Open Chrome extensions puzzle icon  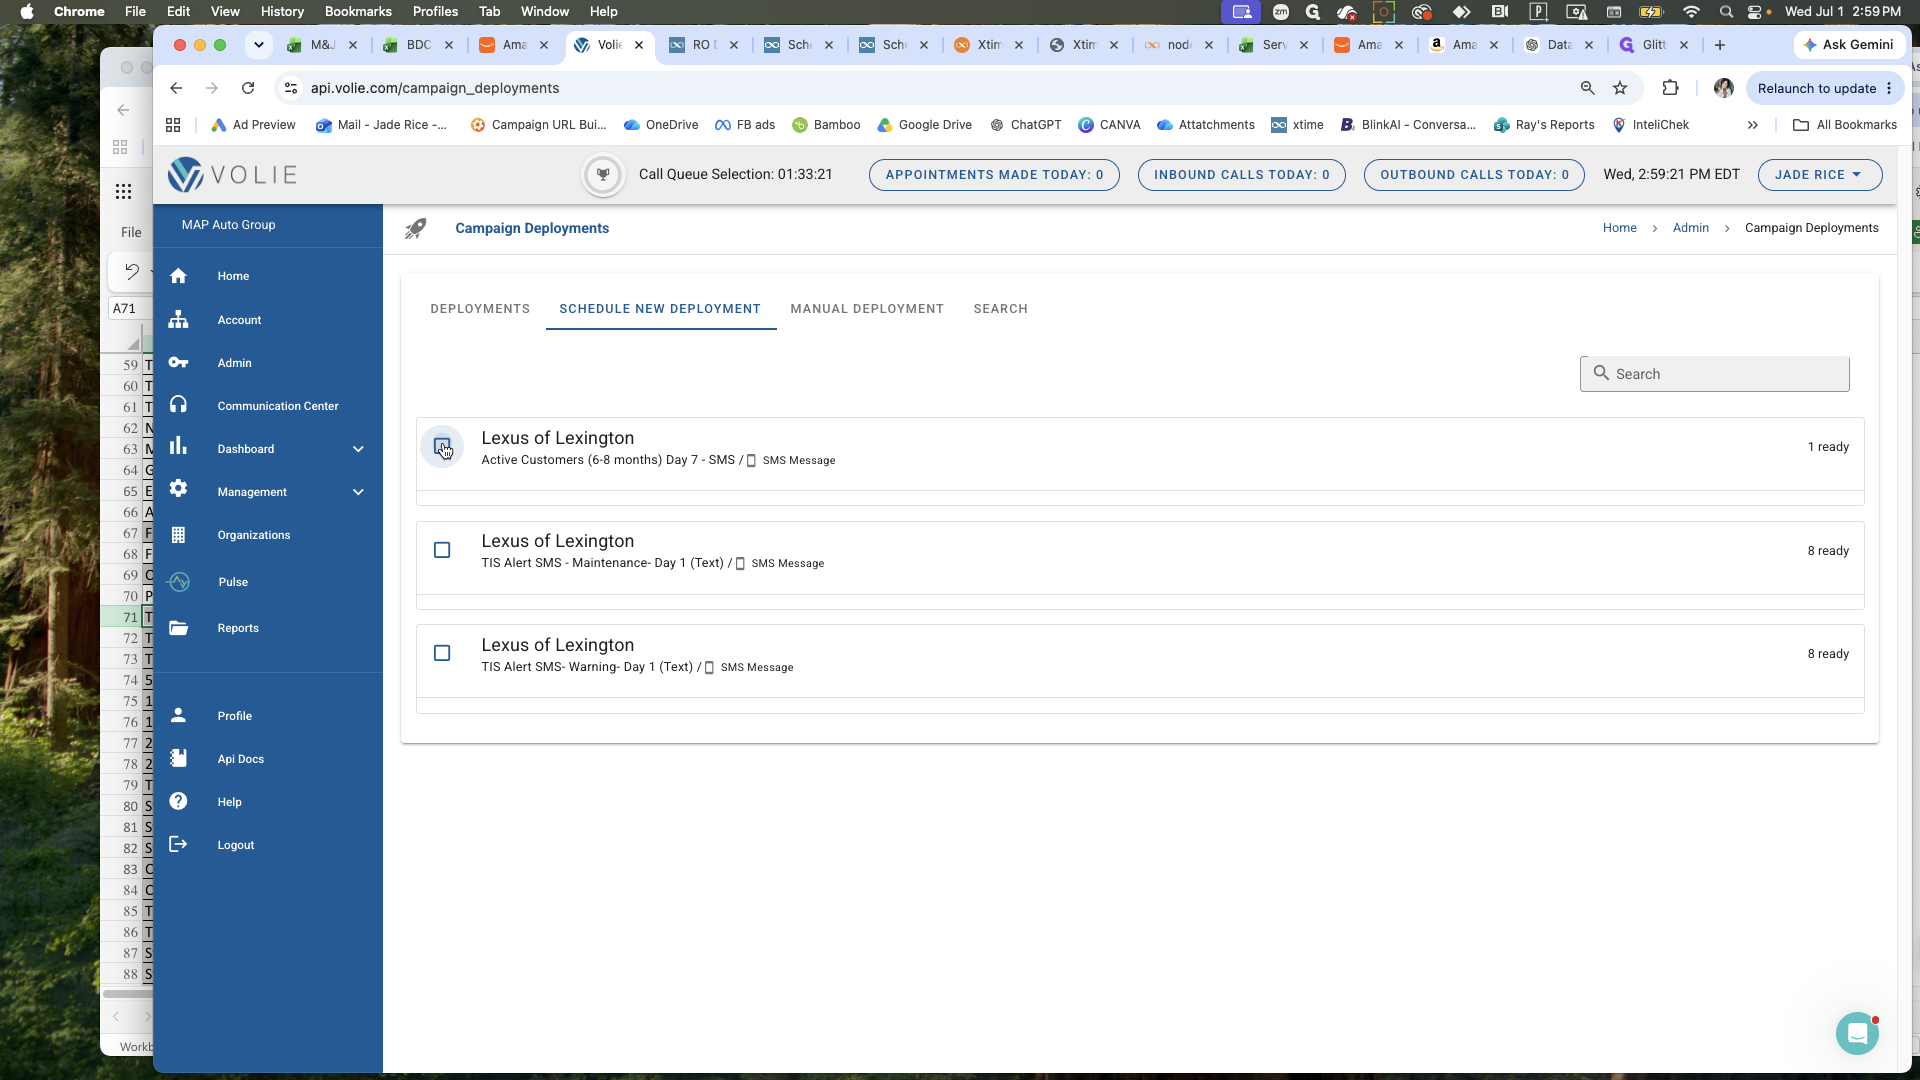pos(1670,88)
